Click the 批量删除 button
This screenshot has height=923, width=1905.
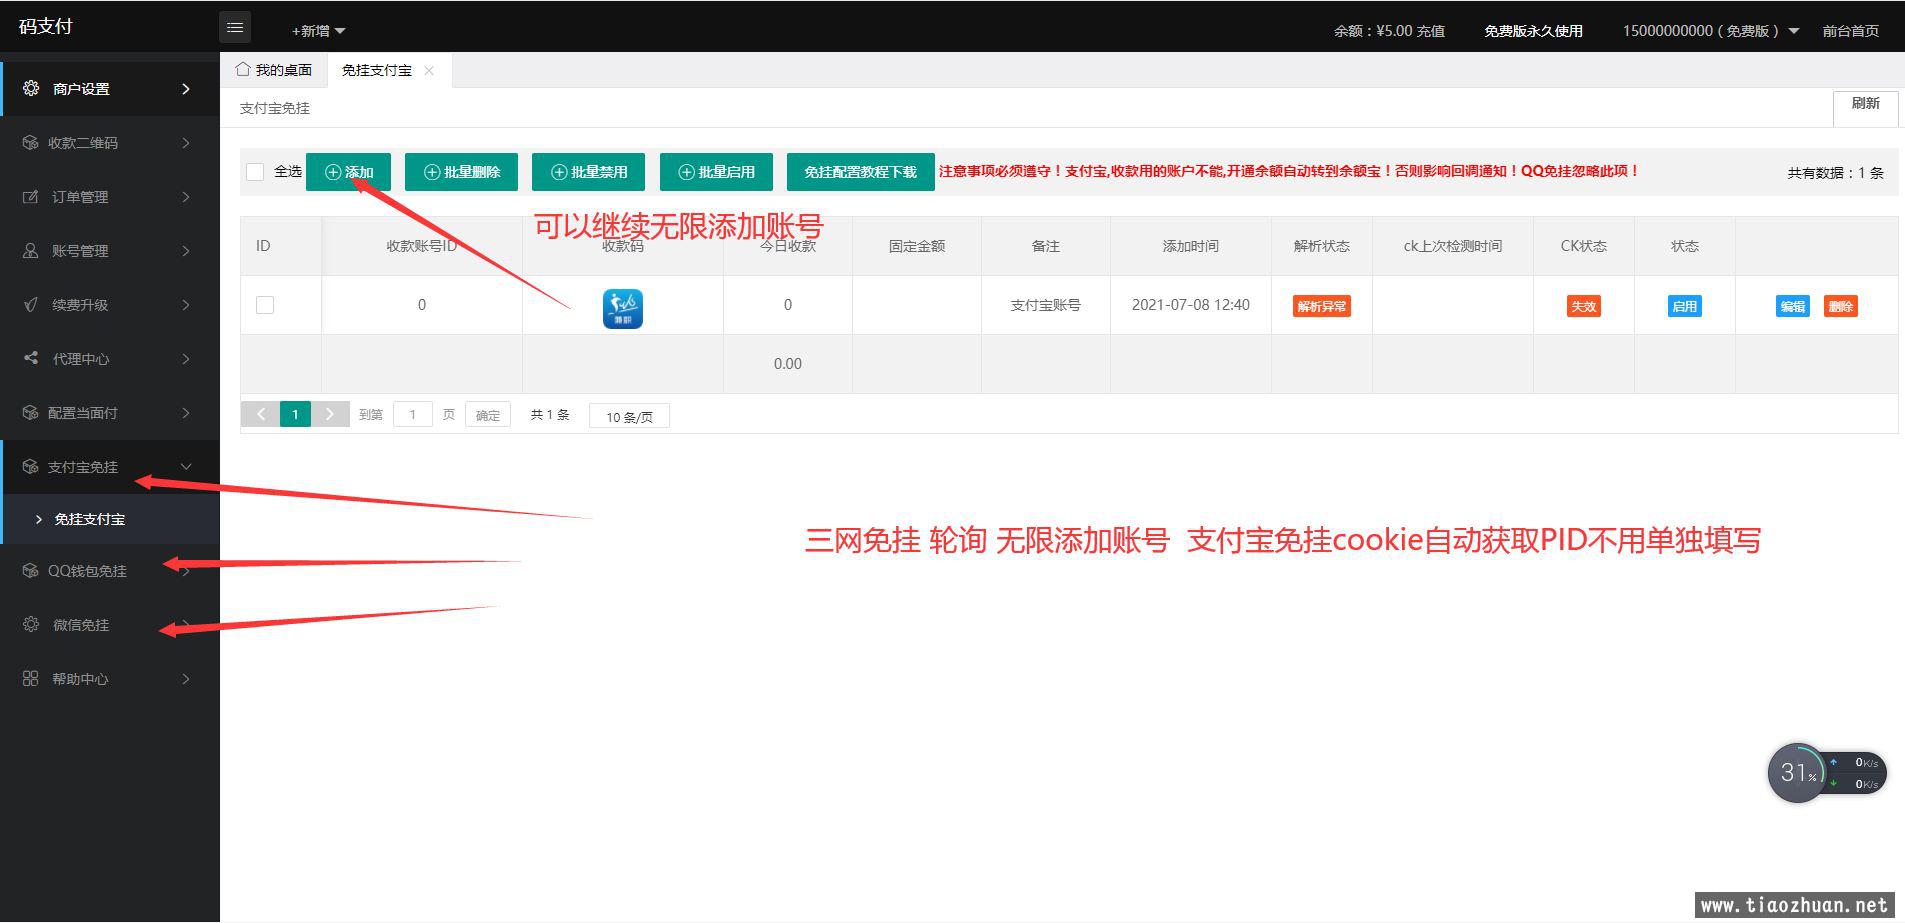pos(461,172)
